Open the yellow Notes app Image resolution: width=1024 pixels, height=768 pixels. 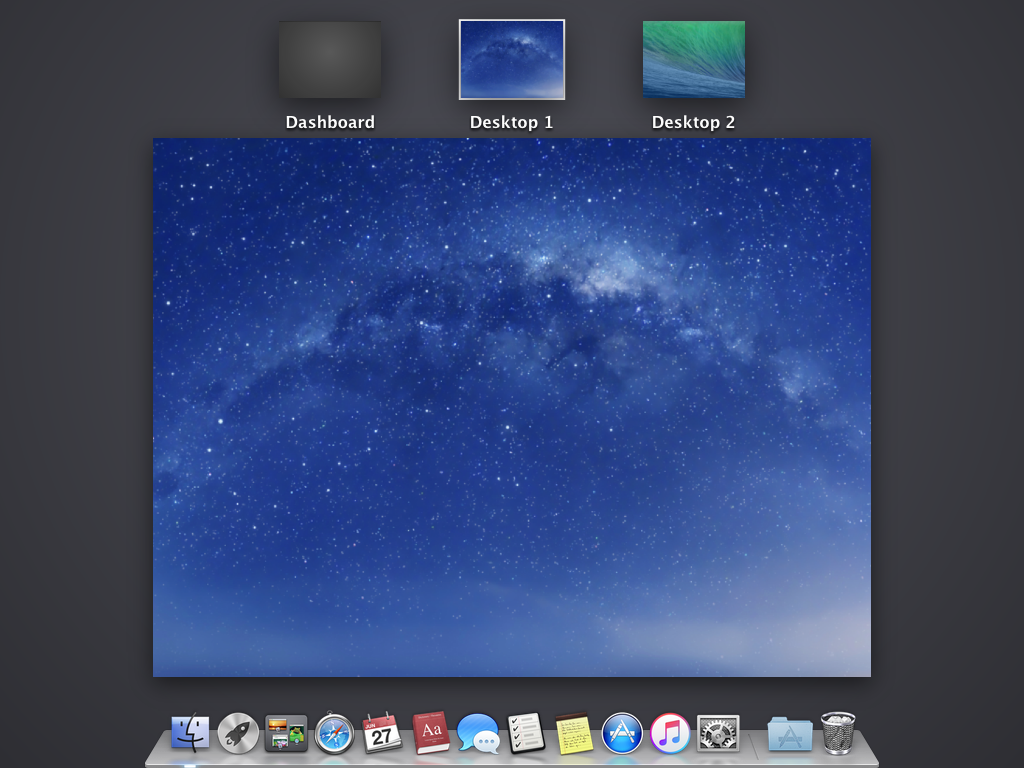click(x=574, y=733)
